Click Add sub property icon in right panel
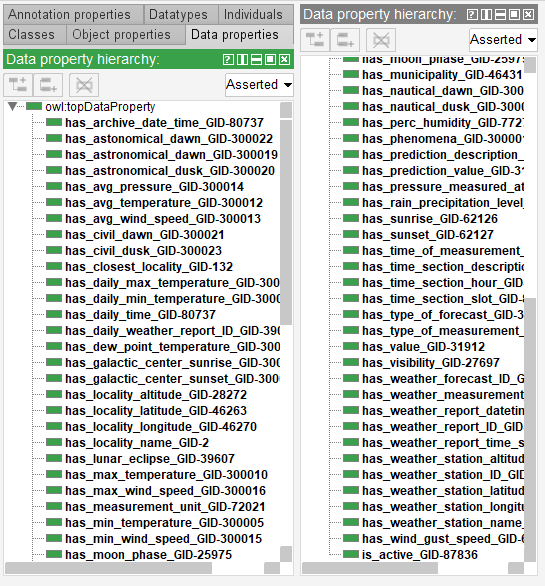The width and height of the screenshot is (545, 586). 315,40
